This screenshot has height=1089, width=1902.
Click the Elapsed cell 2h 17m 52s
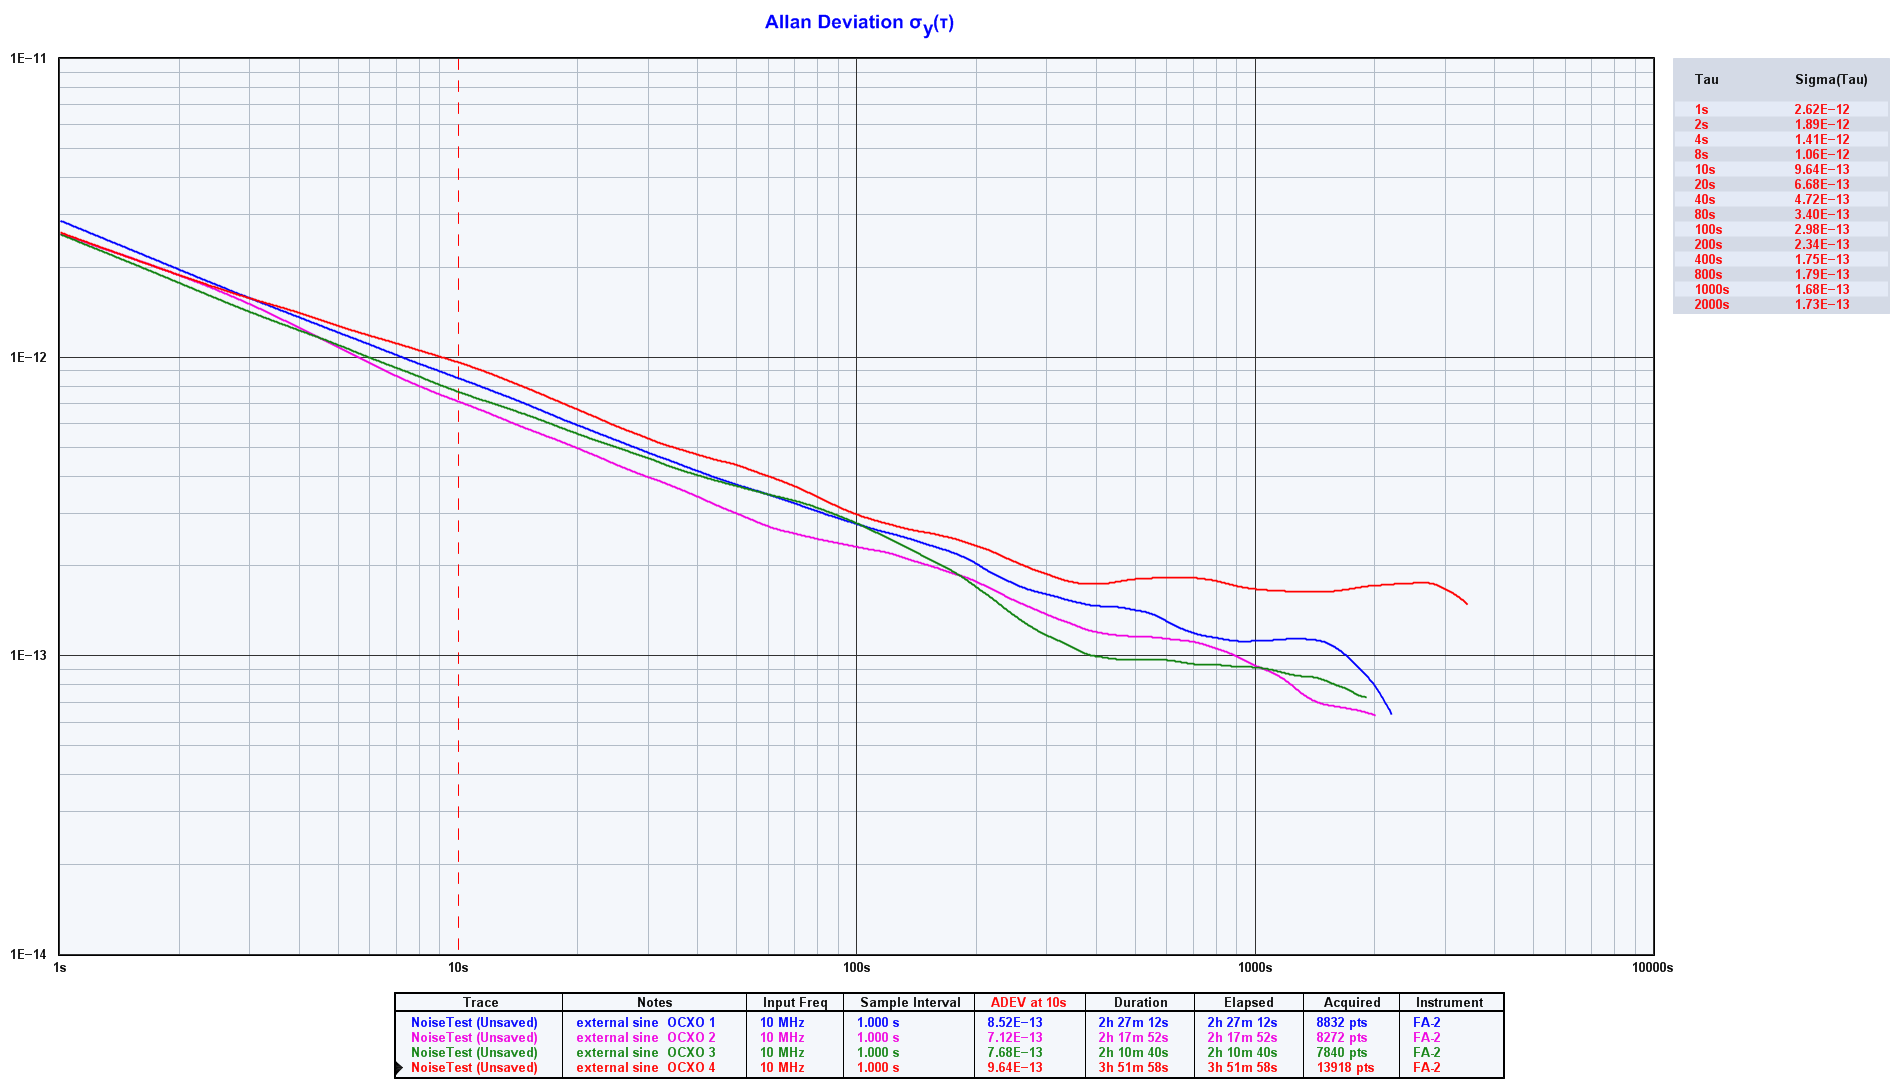point(1242,1038)
